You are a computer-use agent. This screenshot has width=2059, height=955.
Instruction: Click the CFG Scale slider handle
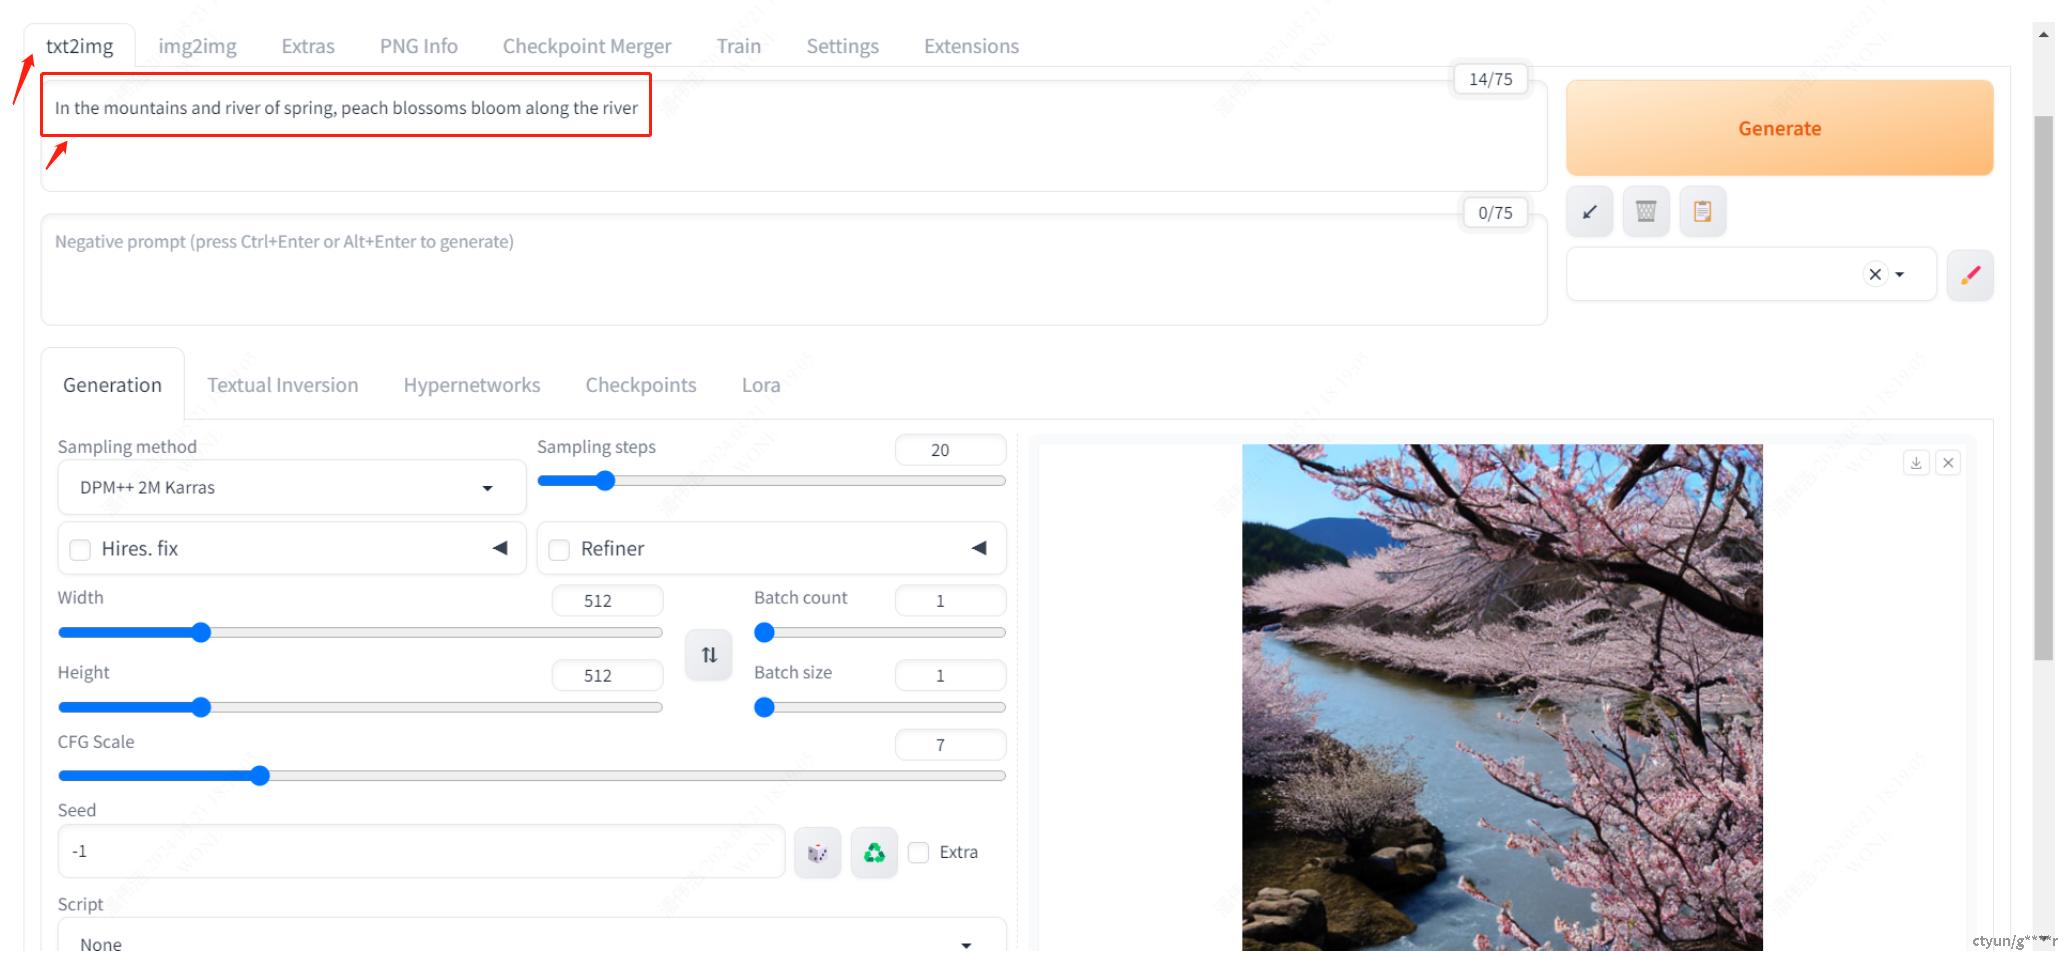[x=260, y=776]
